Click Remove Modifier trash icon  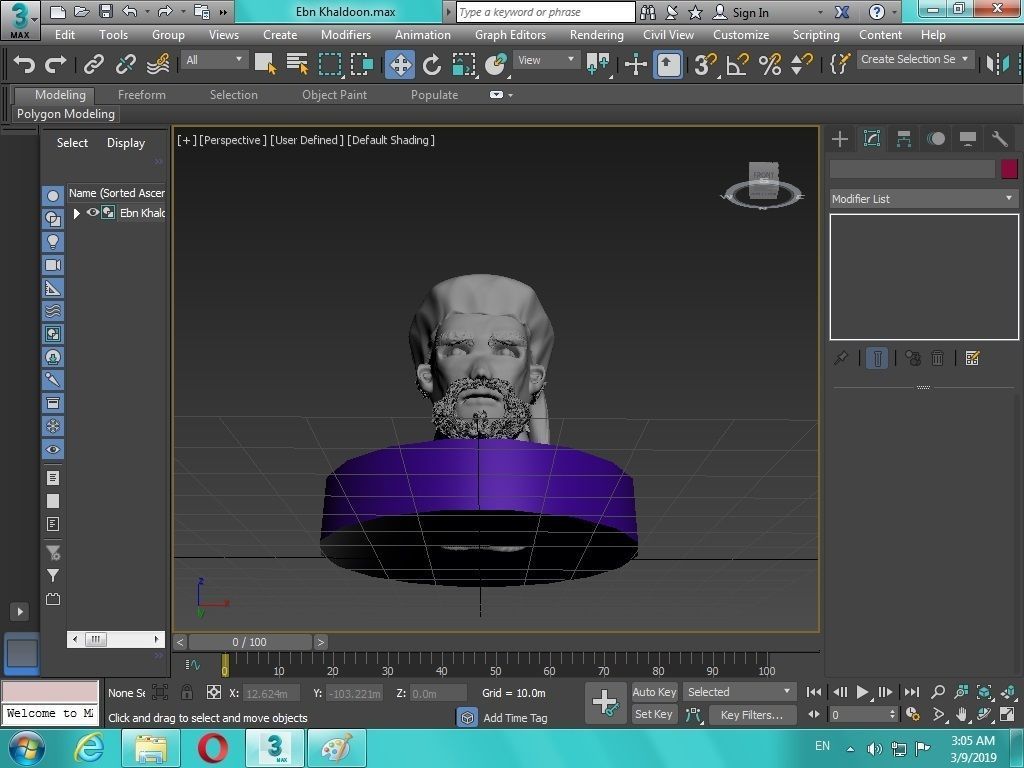(x=937, y=358)
